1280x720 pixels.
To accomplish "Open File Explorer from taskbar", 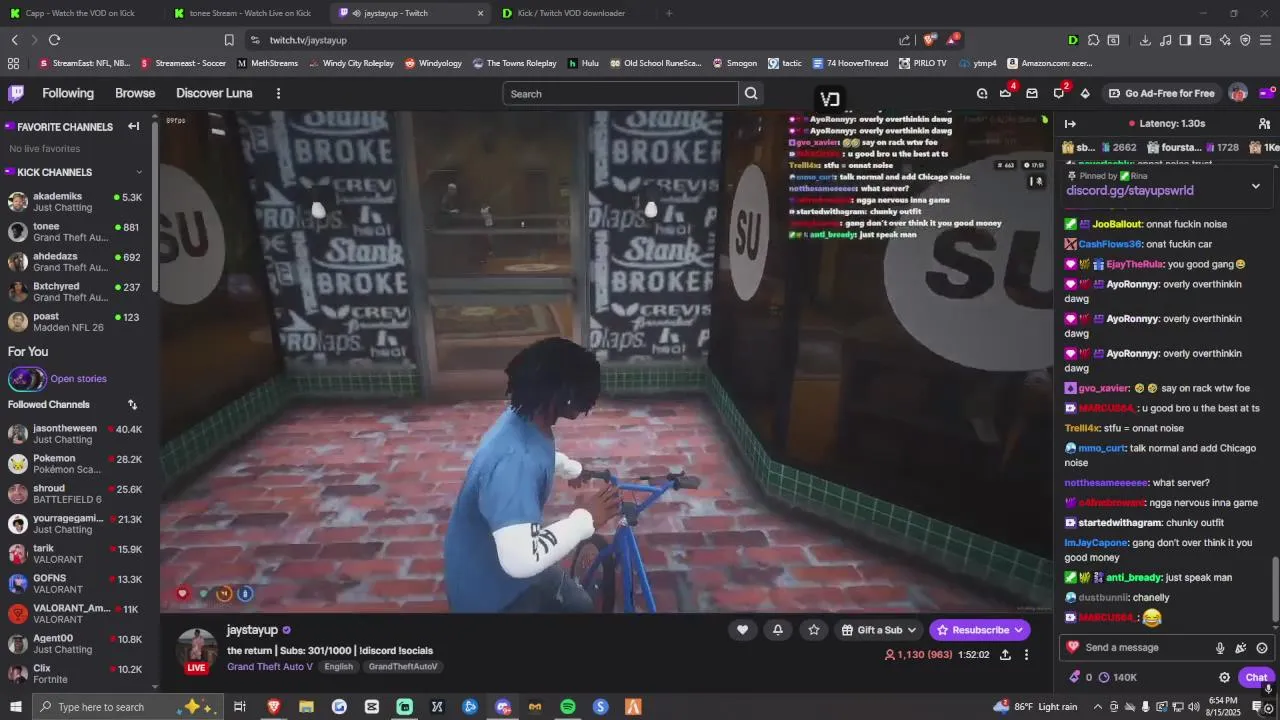I will 306,707.
